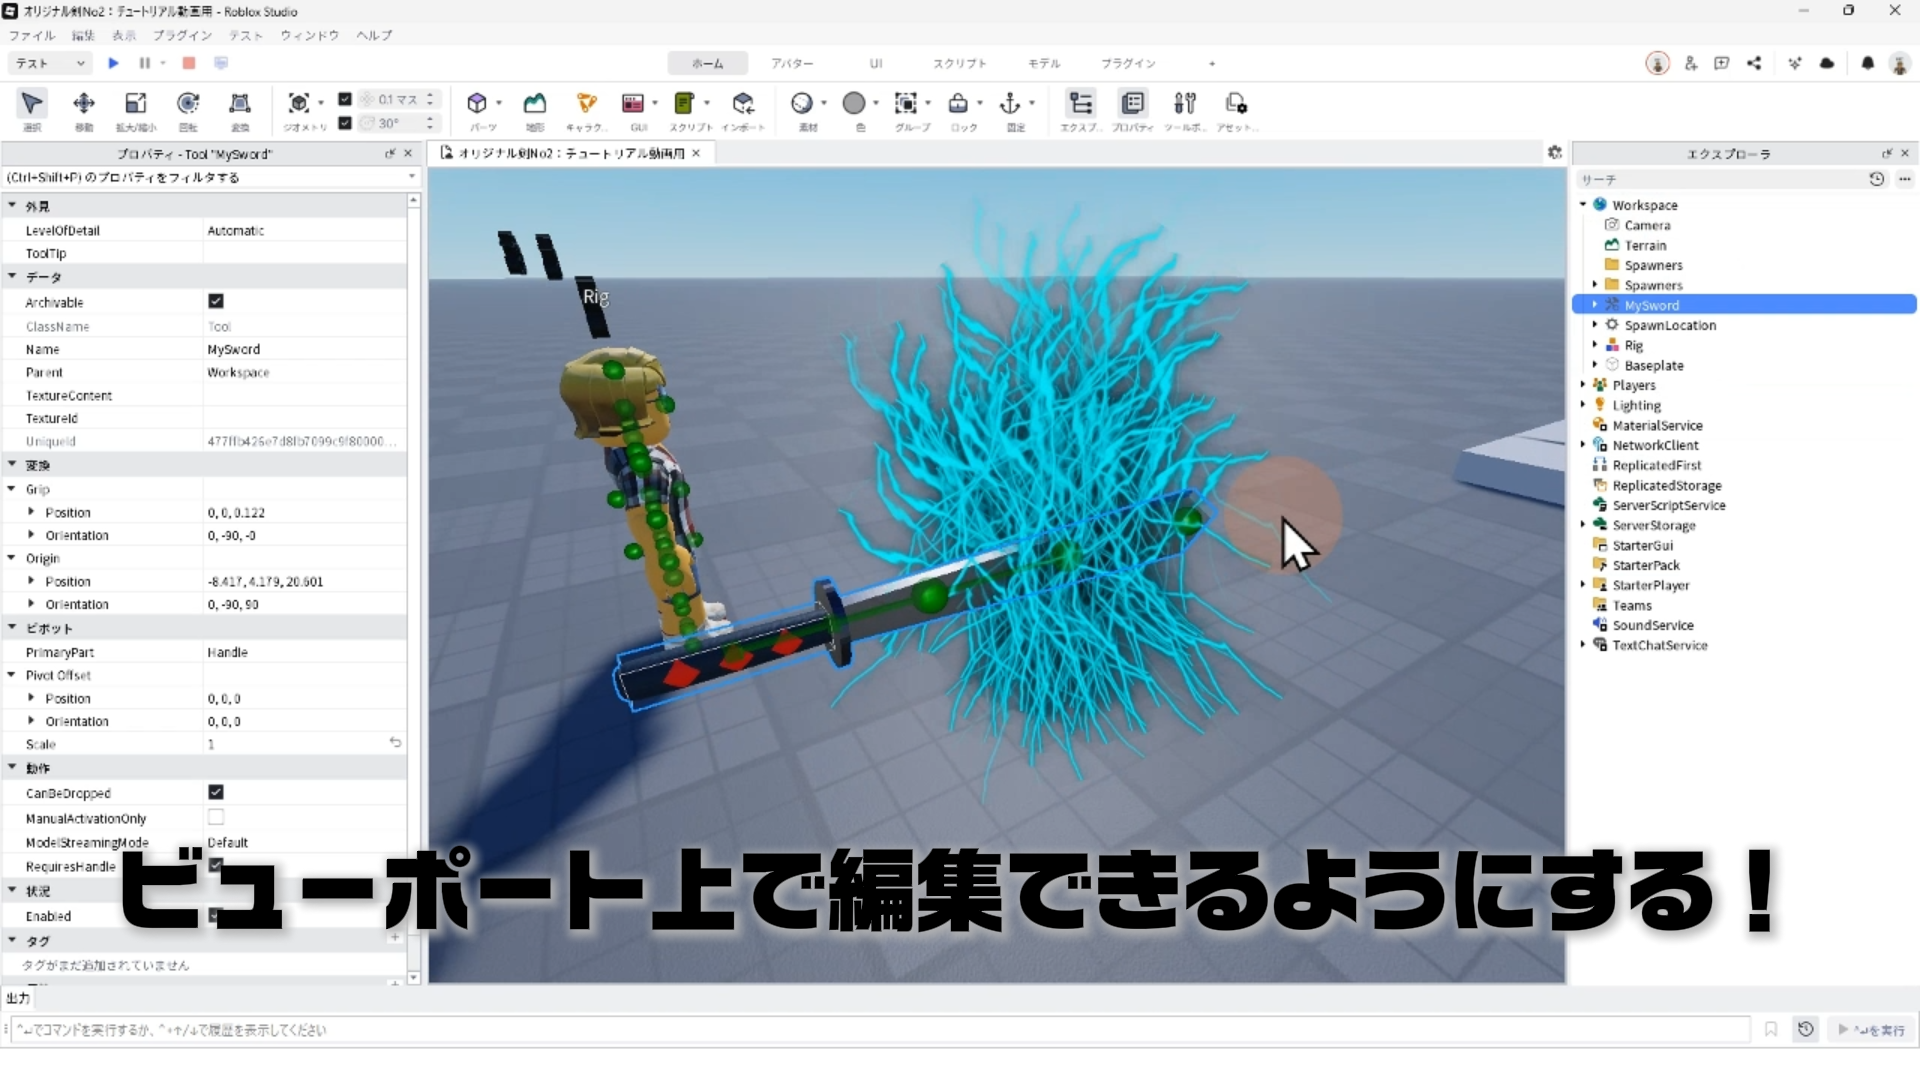Open the Terrain (地形) editor
Viewport: 1920px width, 1080px height.
click(535, 104)
